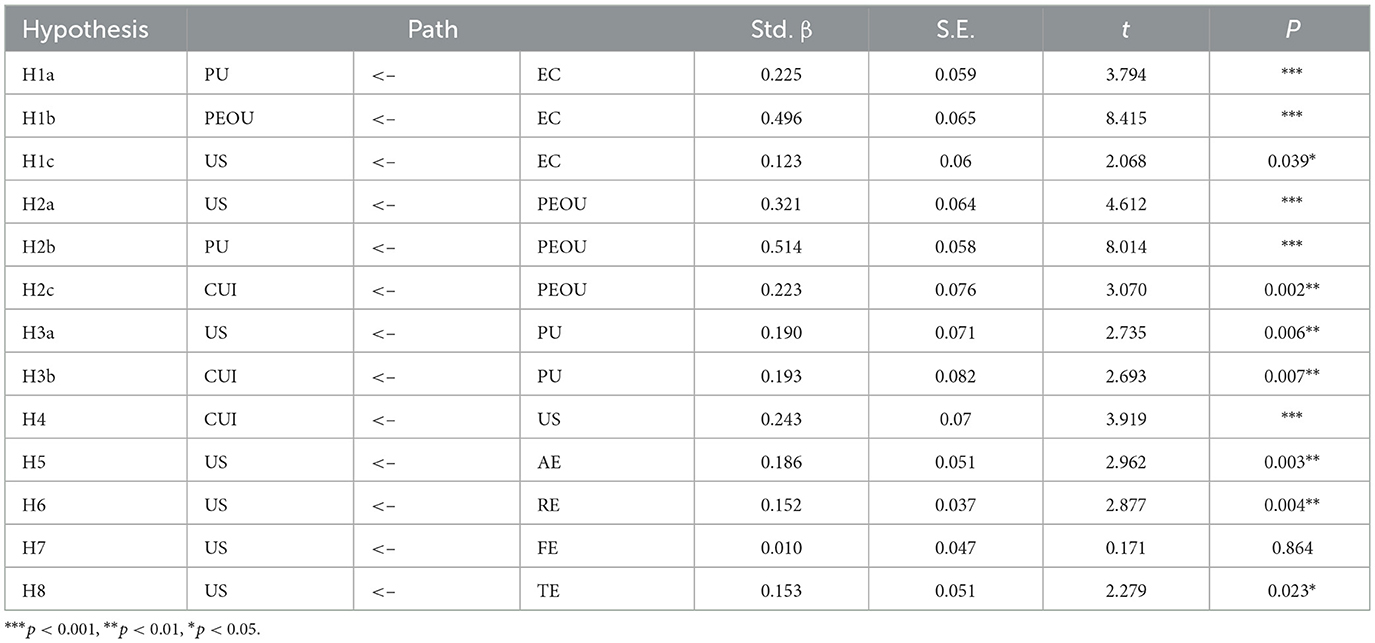The height and width of the screenshot is (643, 1375).
Task: Select the 0.864 p-value cell
Action: click(x=1289, y=547)
